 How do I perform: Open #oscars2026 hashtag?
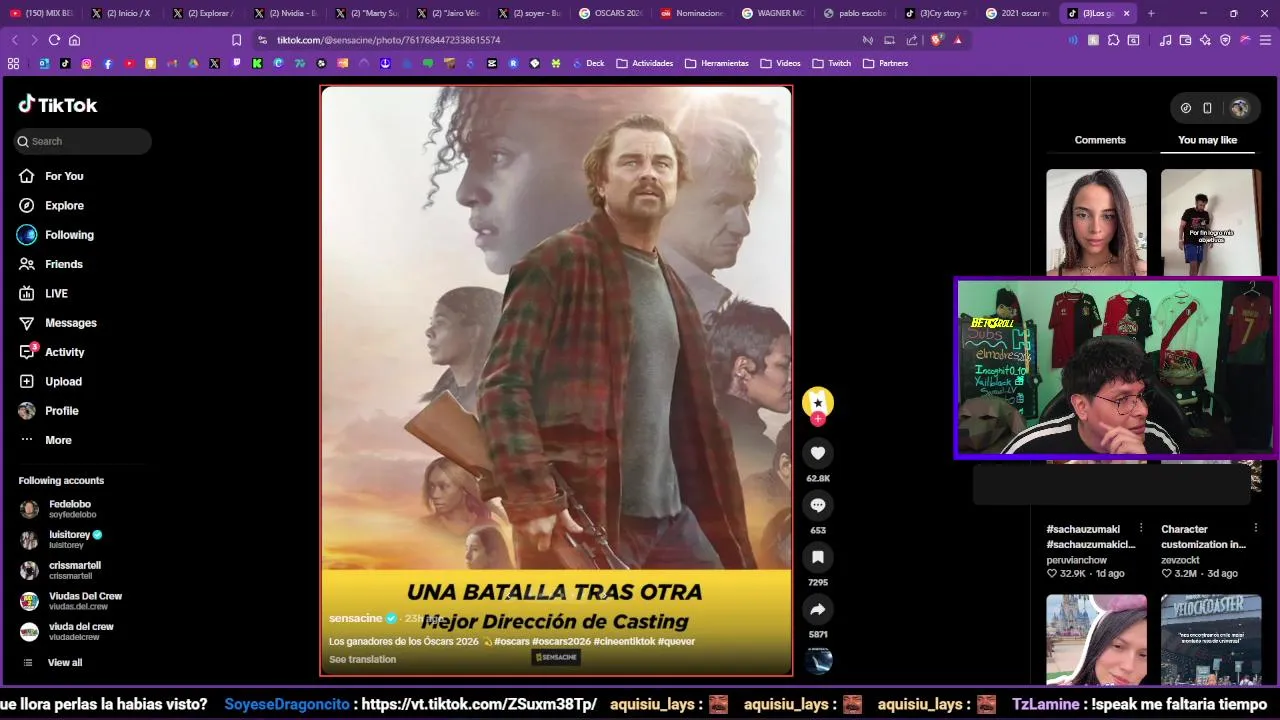[561, 641]
